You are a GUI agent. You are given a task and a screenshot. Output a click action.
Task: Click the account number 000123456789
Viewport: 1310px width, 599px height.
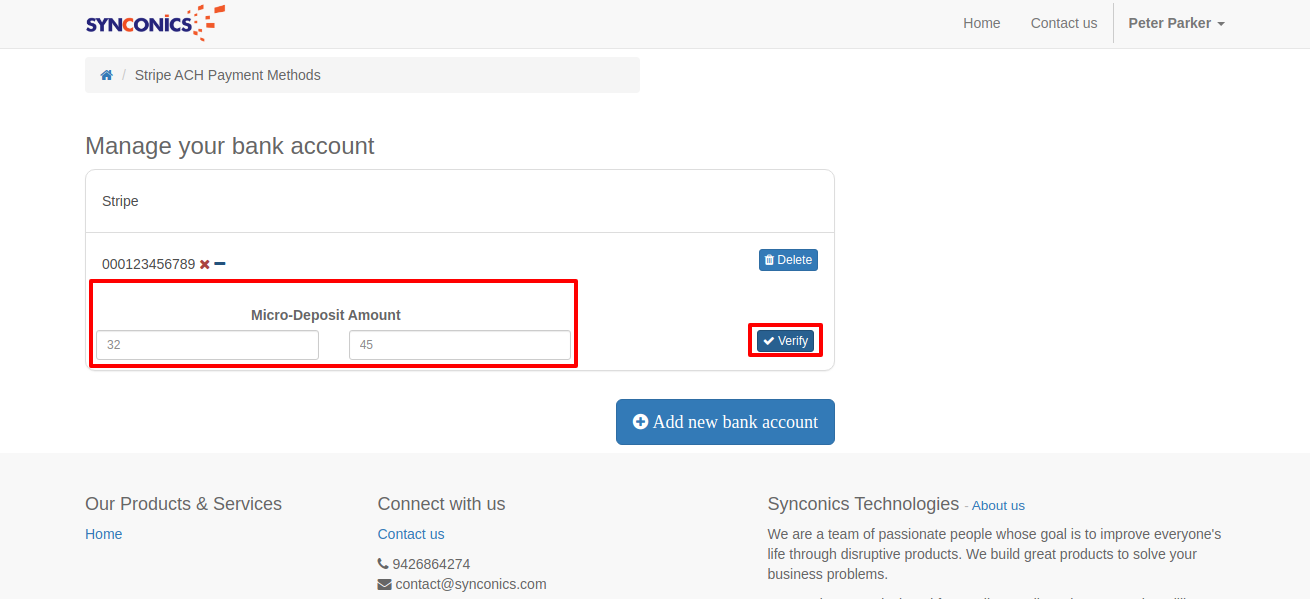(148, 264)
